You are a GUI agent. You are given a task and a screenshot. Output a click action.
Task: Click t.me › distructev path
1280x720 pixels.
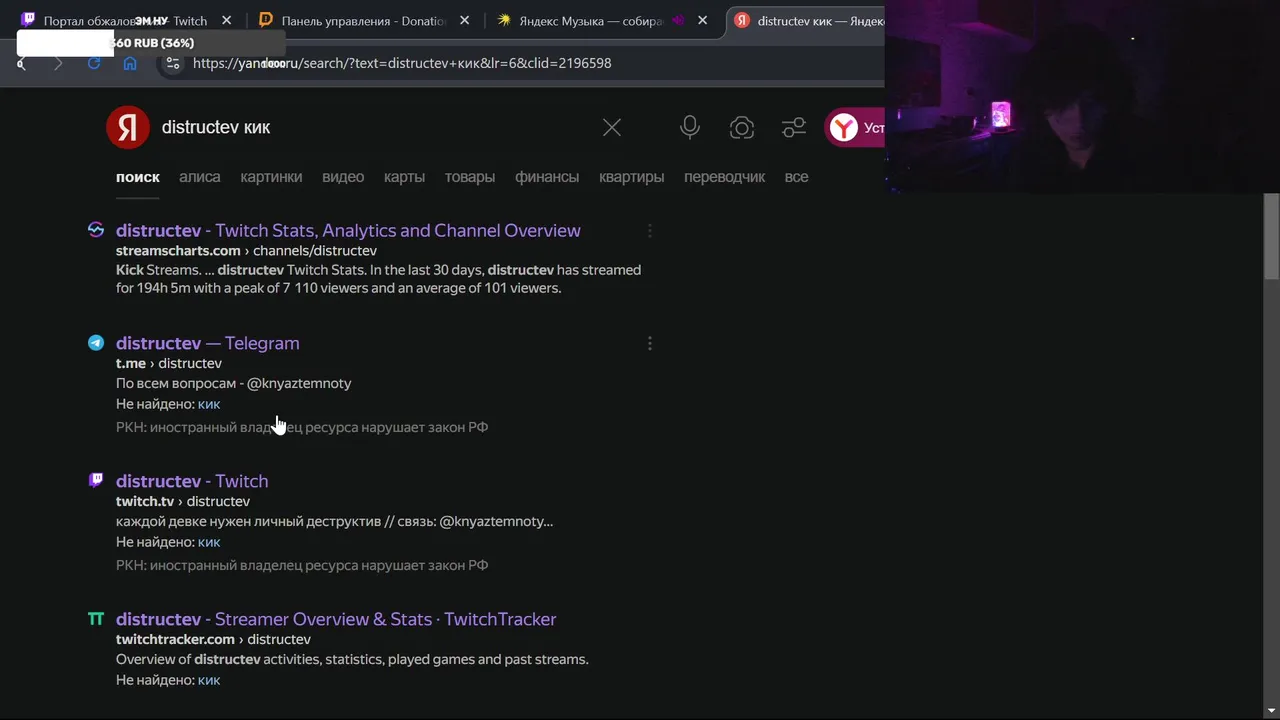(169, 363)
